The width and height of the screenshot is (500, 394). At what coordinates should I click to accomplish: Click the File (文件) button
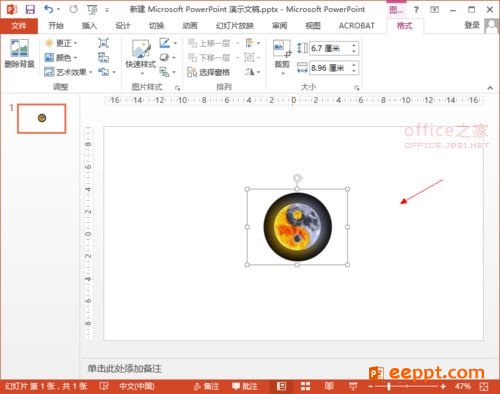point(19,26)
